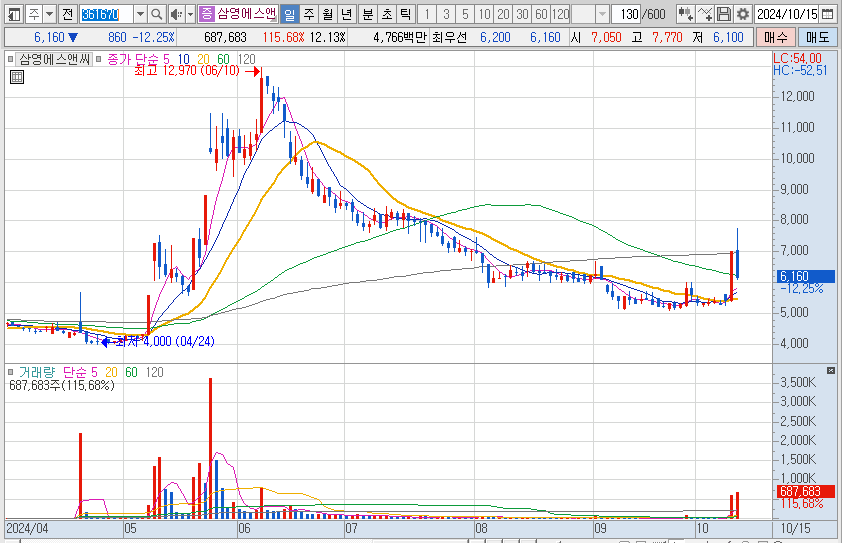Click the small box before 삼영에스앤씨 legend
842x543 pixels.
[10, 59]
